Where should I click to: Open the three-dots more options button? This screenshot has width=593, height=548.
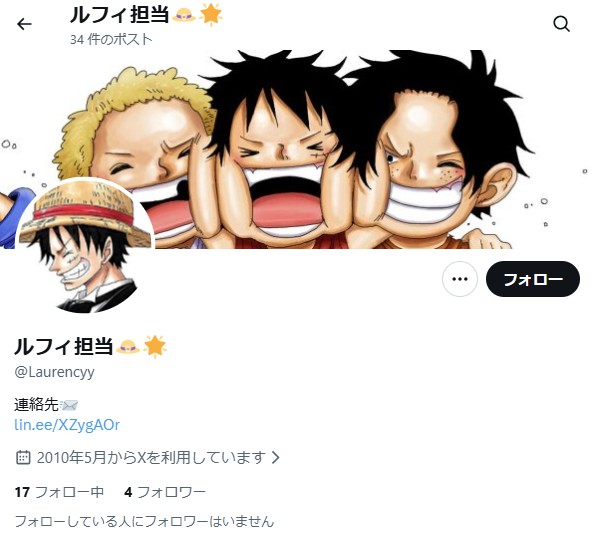tap(459, 279)
